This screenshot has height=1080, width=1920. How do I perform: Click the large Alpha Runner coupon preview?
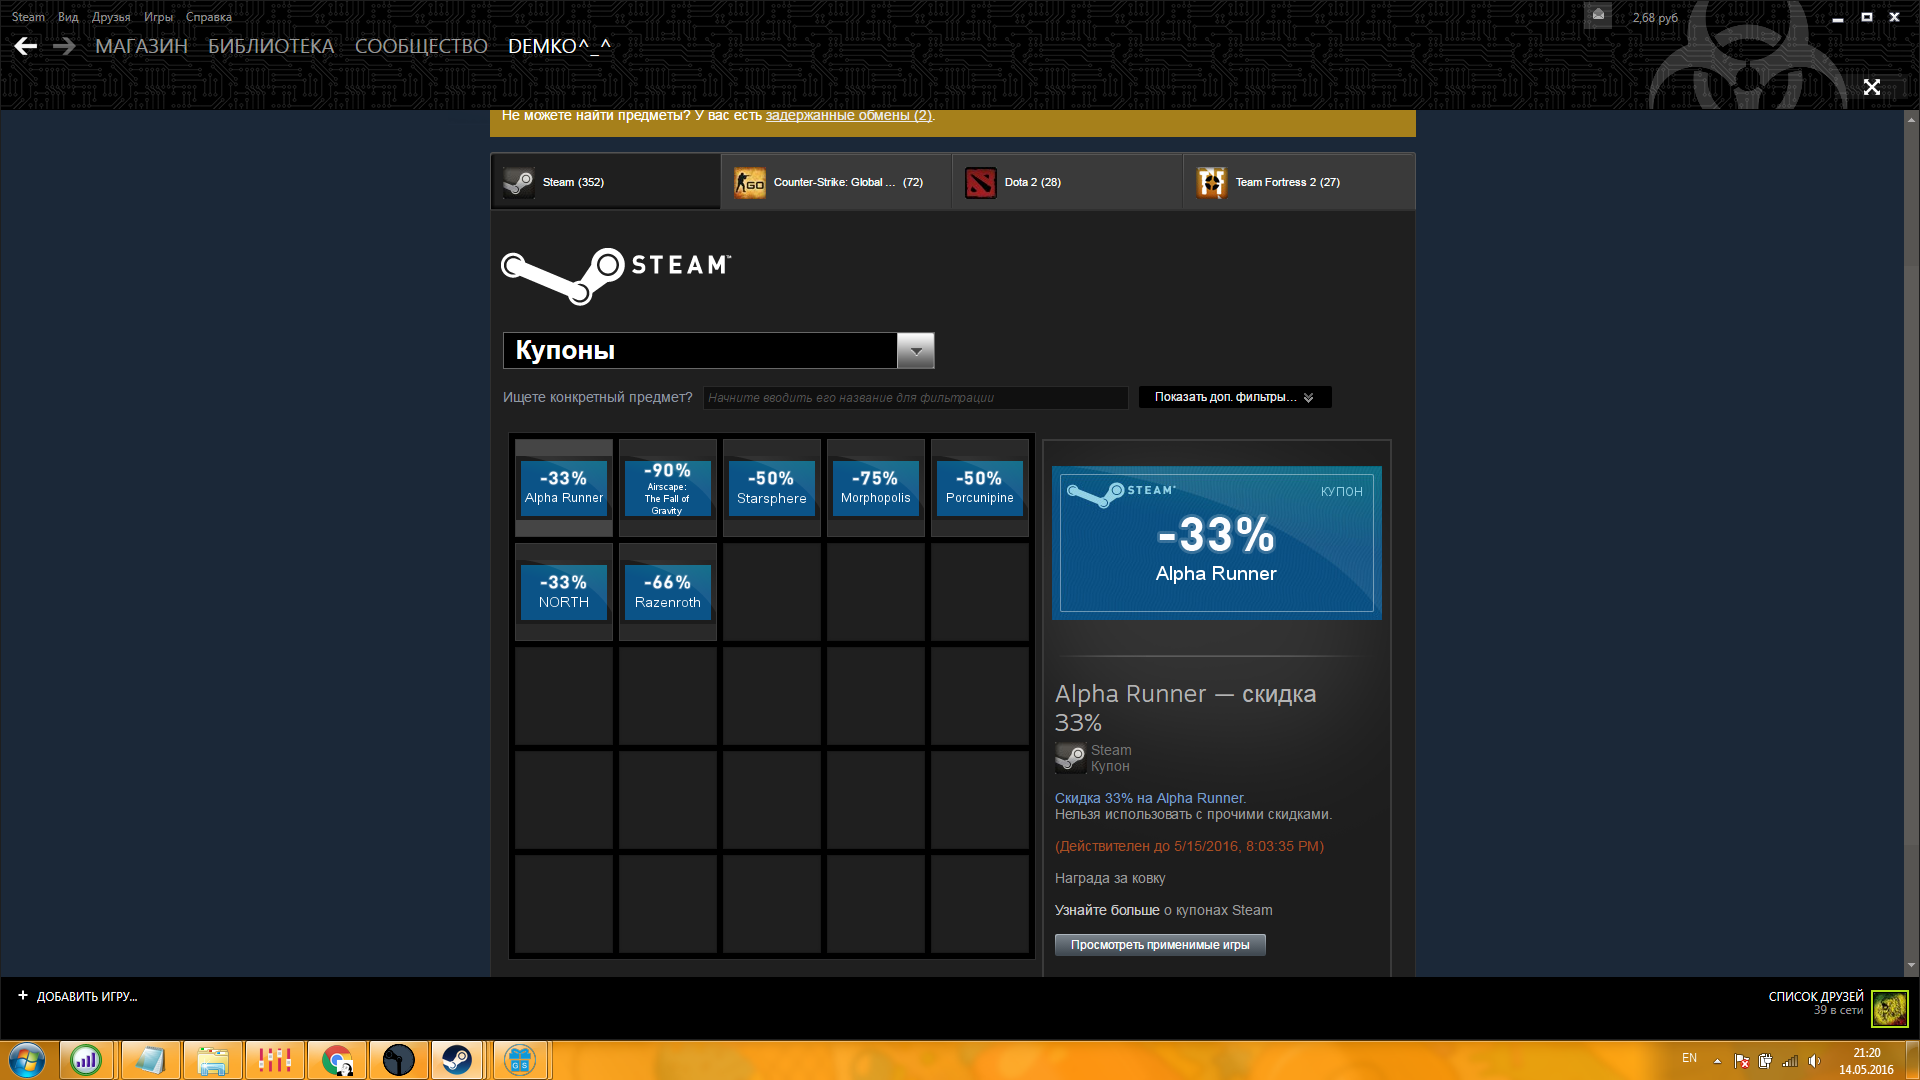point(1217,543)
